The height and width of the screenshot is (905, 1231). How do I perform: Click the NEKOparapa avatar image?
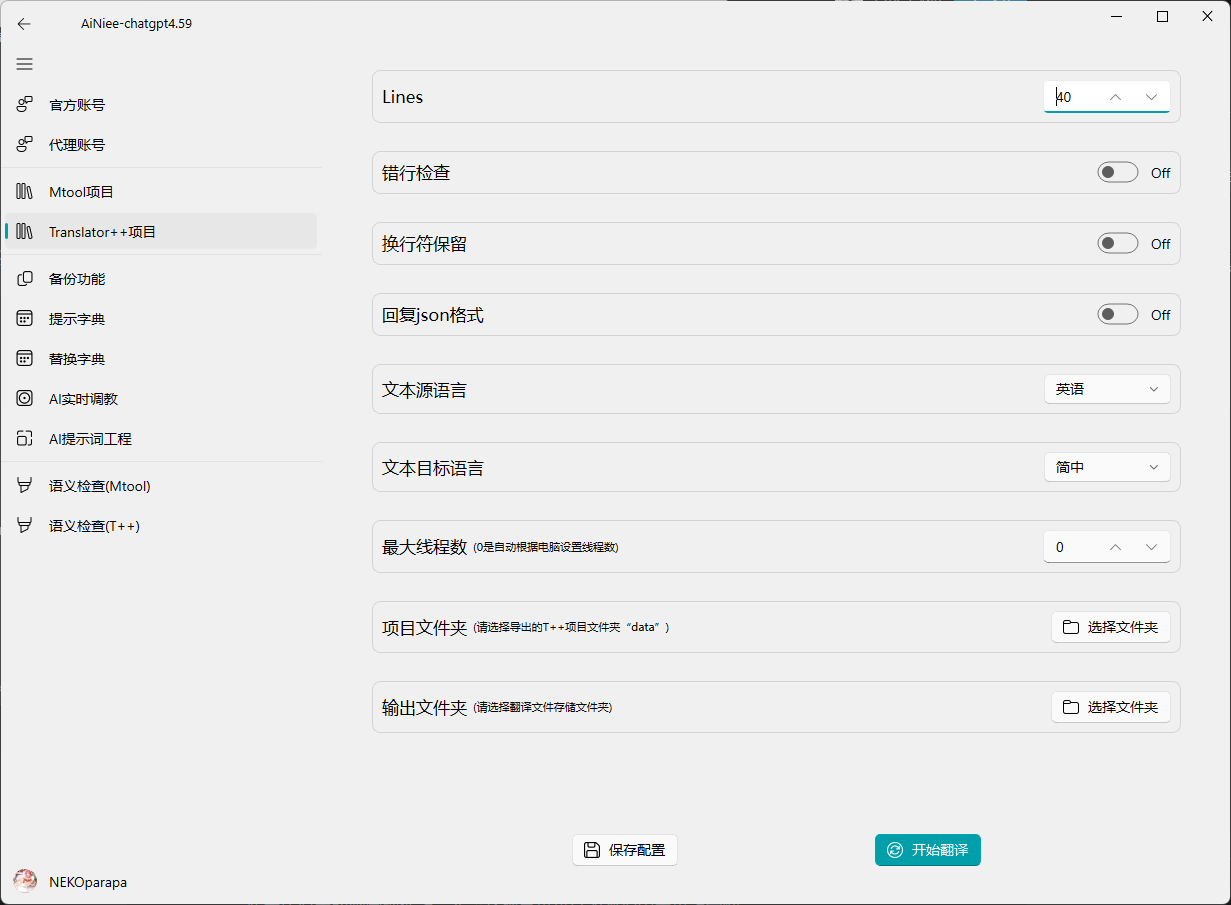pyautogui.click(x=25, y=881)
